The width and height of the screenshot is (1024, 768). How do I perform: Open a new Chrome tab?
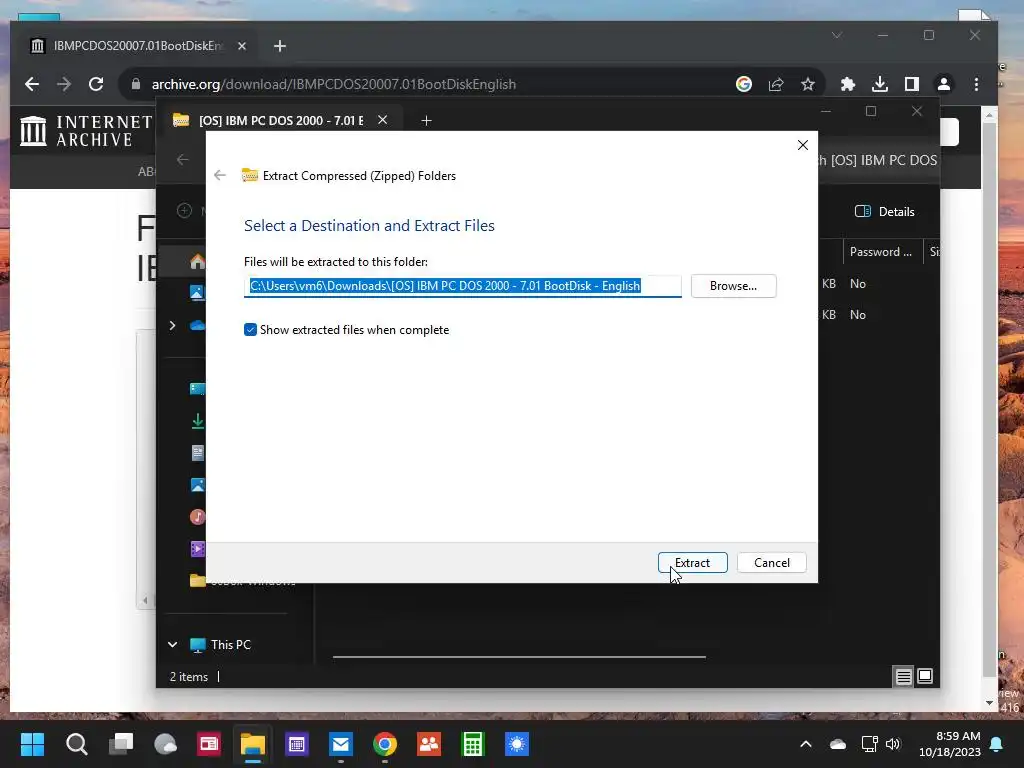click(280, 46)
